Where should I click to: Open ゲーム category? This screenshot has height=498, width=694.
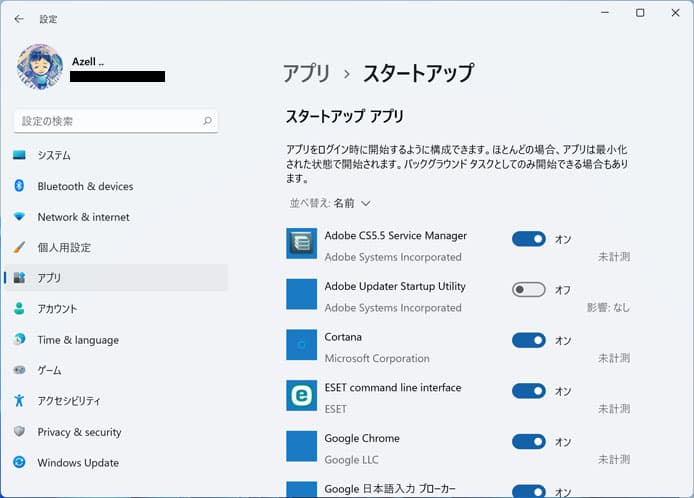116,370
